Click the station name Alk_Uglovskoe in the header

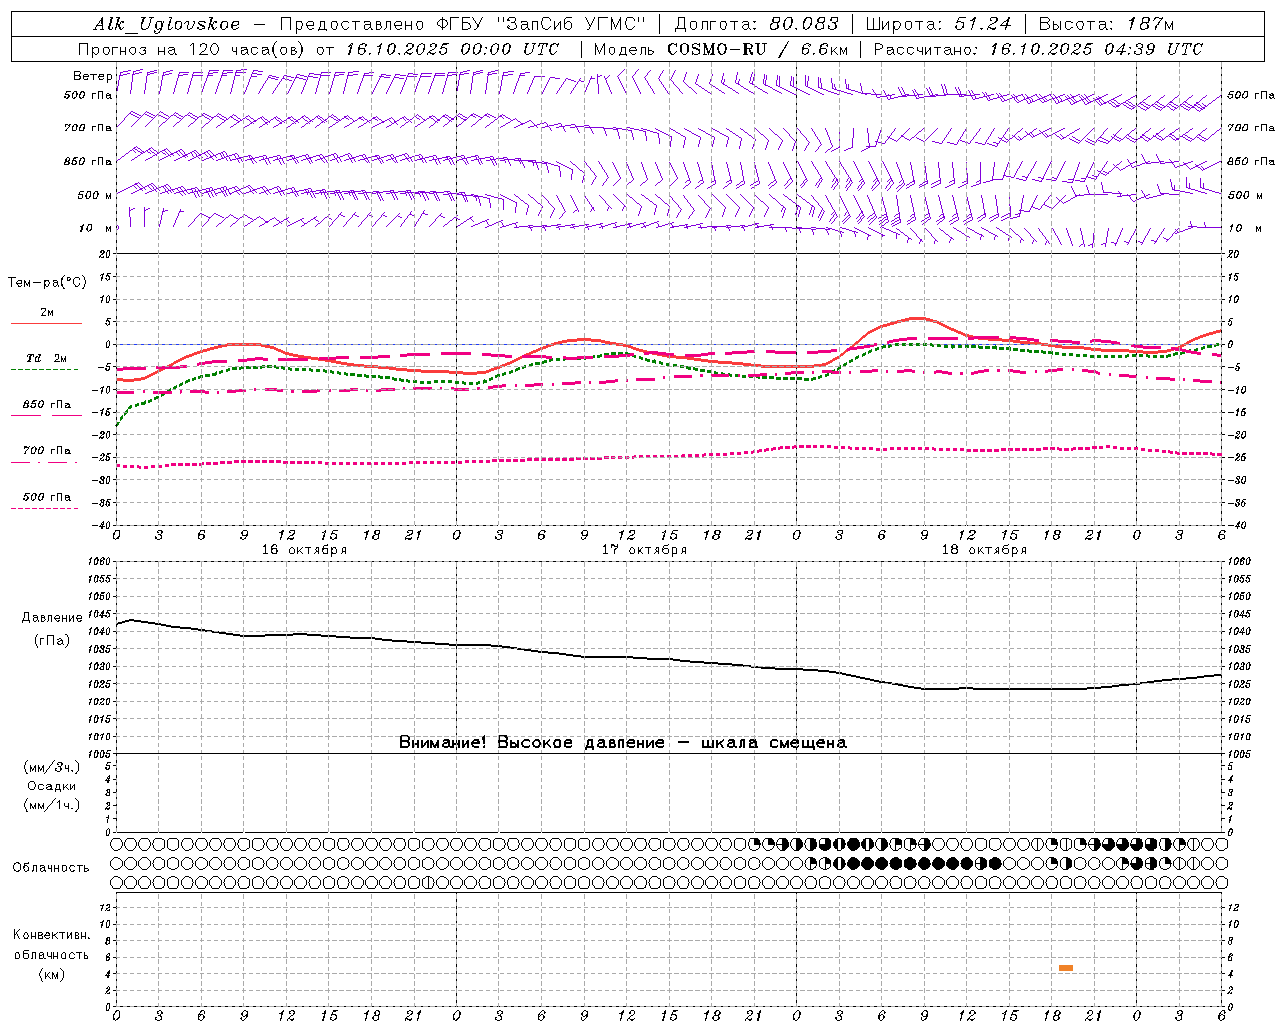click(167, 24)
